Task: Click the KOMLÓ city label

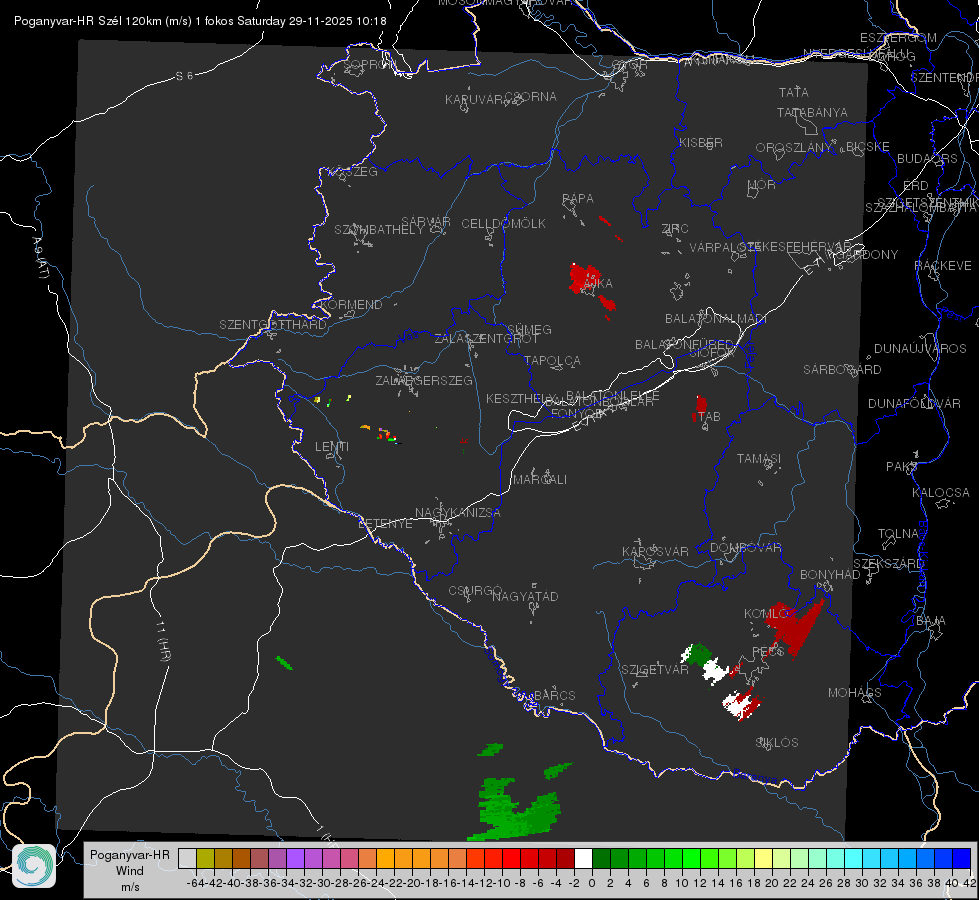Action: (x=766, y=614)
